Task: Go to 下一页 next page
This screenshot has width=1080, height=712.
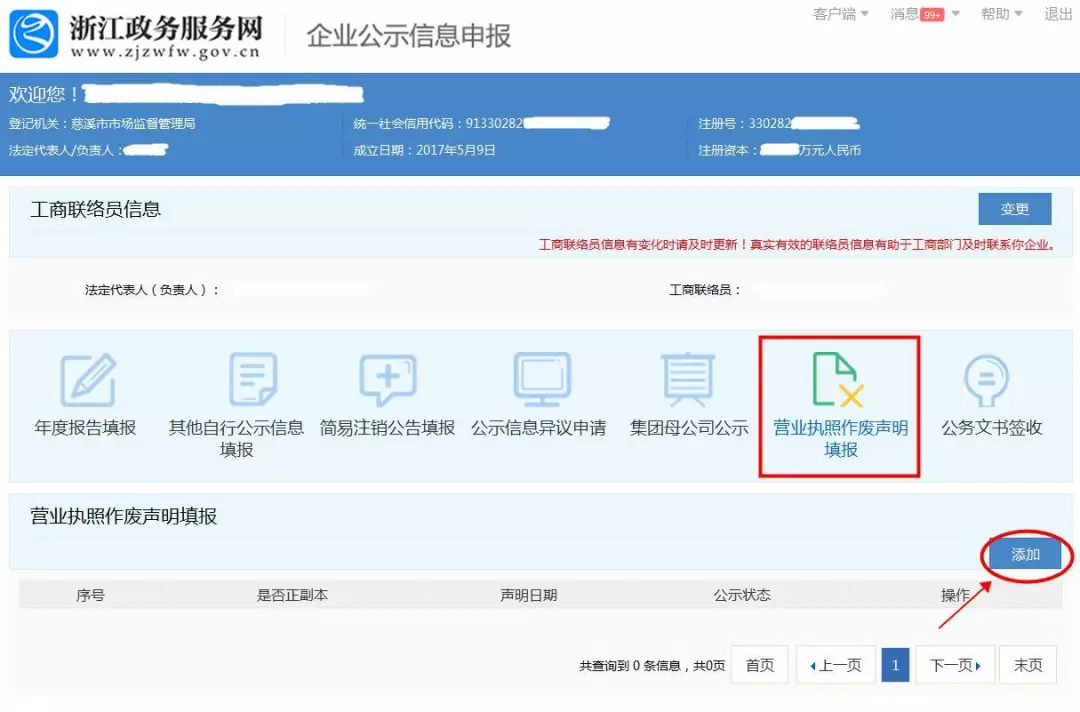Action: click(955, 665)
